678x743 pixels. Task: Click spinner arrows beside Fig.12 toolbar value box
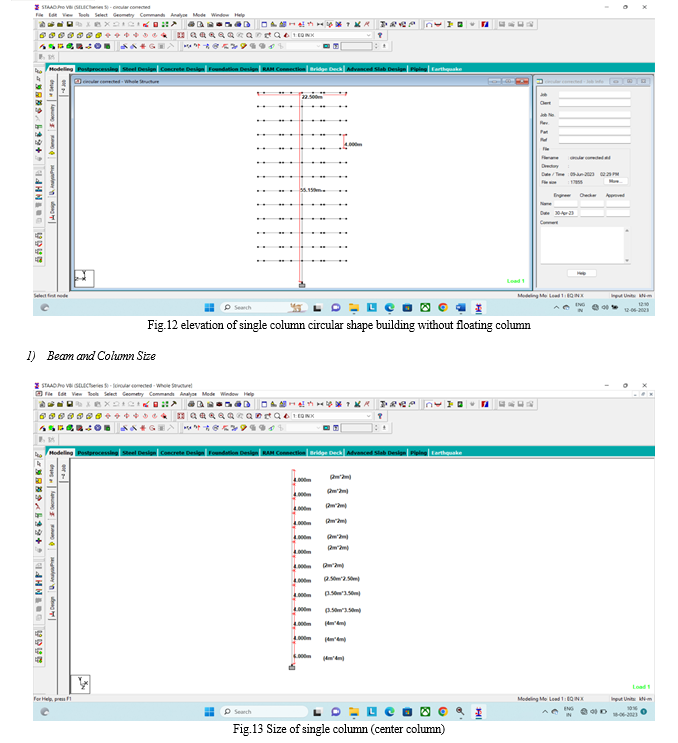click(376, 46)
